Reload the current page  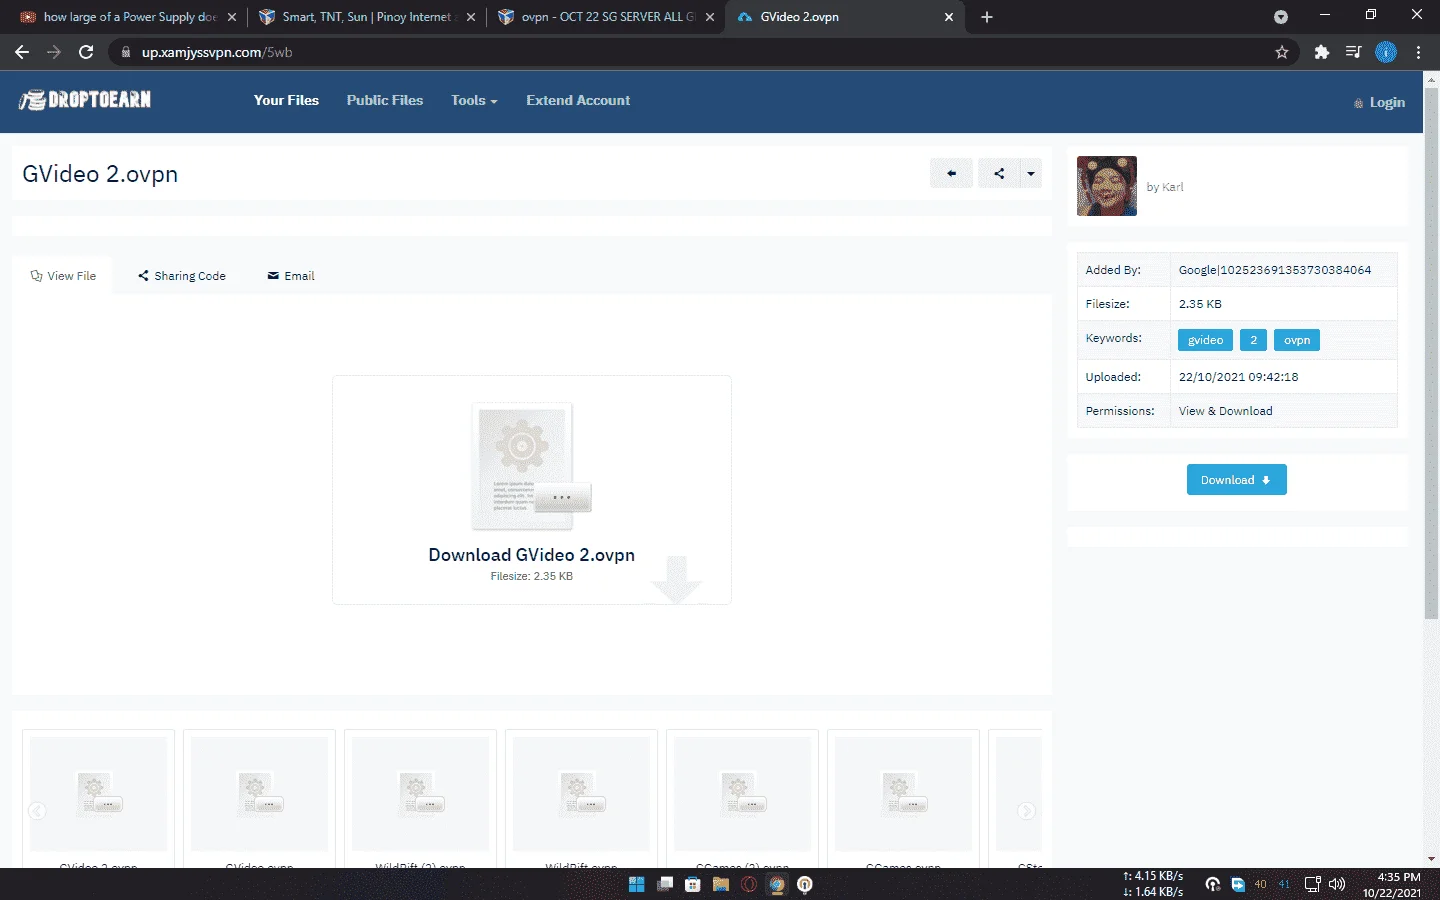(x=86, y=52)
